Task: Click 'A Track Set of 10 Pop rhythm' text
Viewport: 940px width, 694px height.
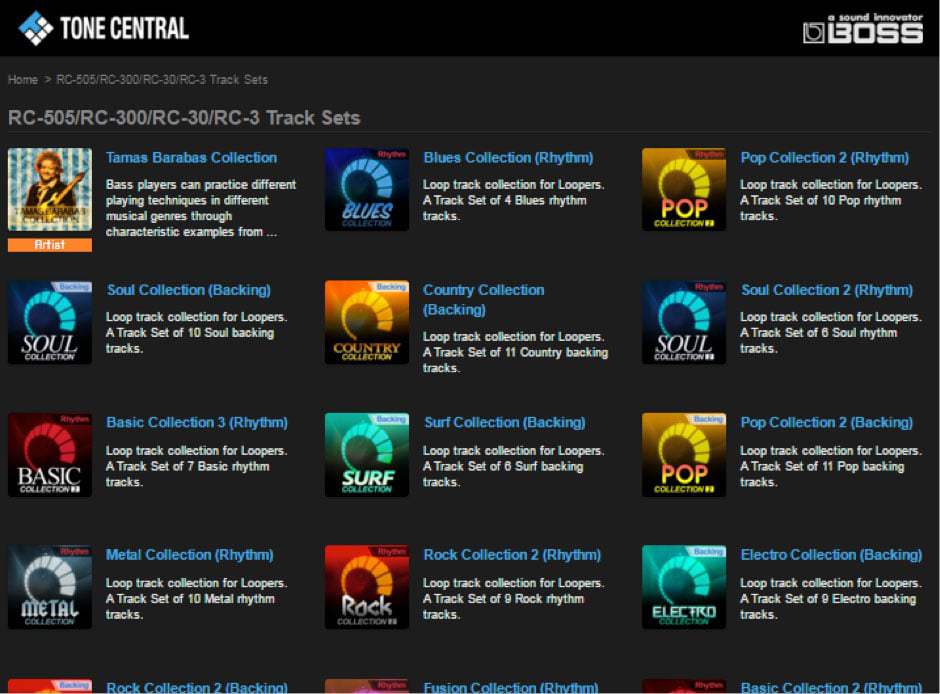Action: click(821, 201)
